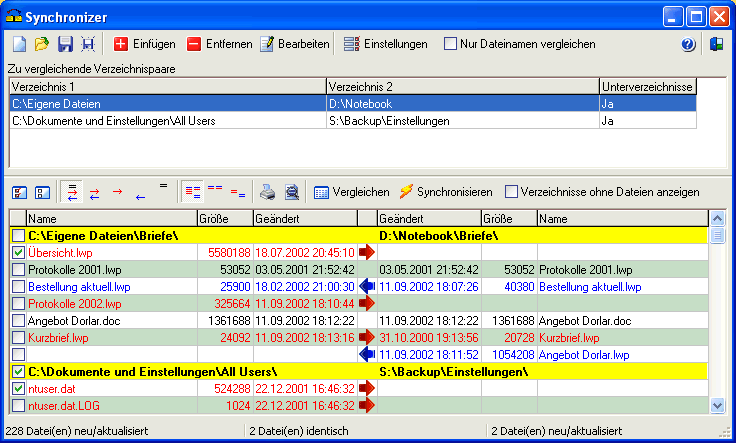
Task: Click the D:\Notebook cell
Action: [x=462, y=104]
